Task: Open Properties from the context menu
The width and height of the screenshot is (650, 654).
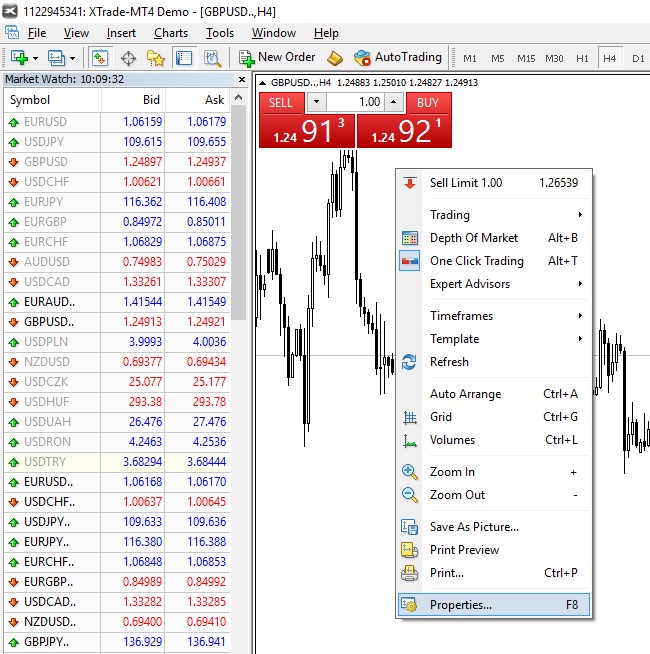Action: [x=461, y=605]
